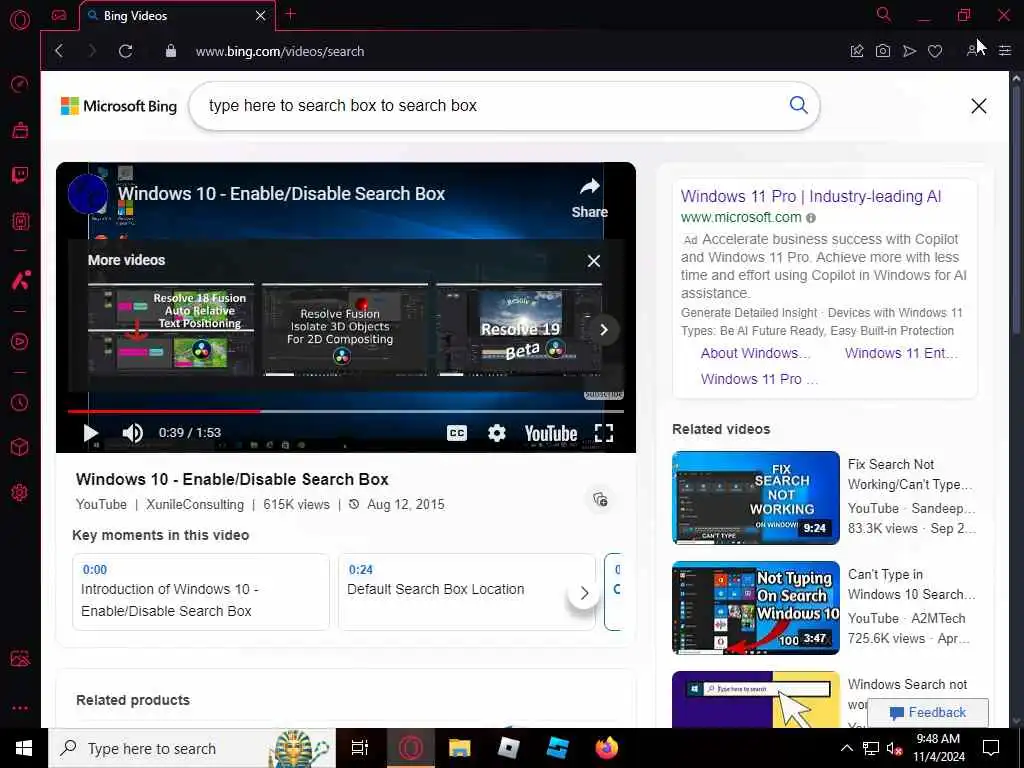Open Extensions cube icon in sidebar
1024x768 pixels.
(20, 447)
